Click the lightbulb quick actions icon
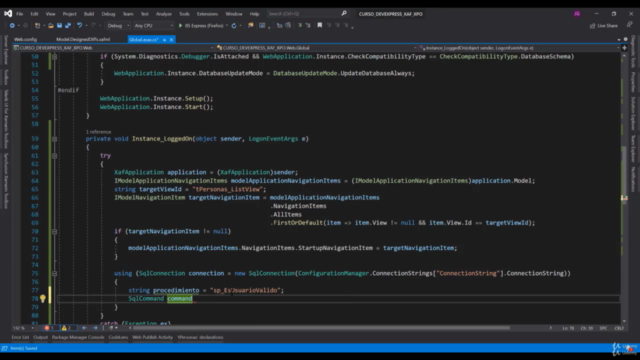 coord(42,299)
